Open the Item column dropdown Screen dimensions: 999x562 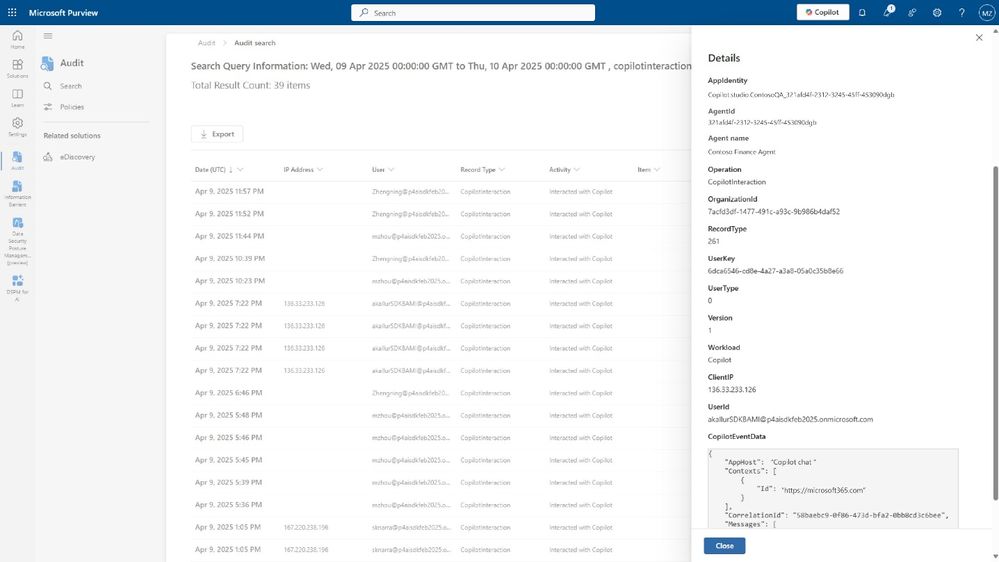coord(657,169)
